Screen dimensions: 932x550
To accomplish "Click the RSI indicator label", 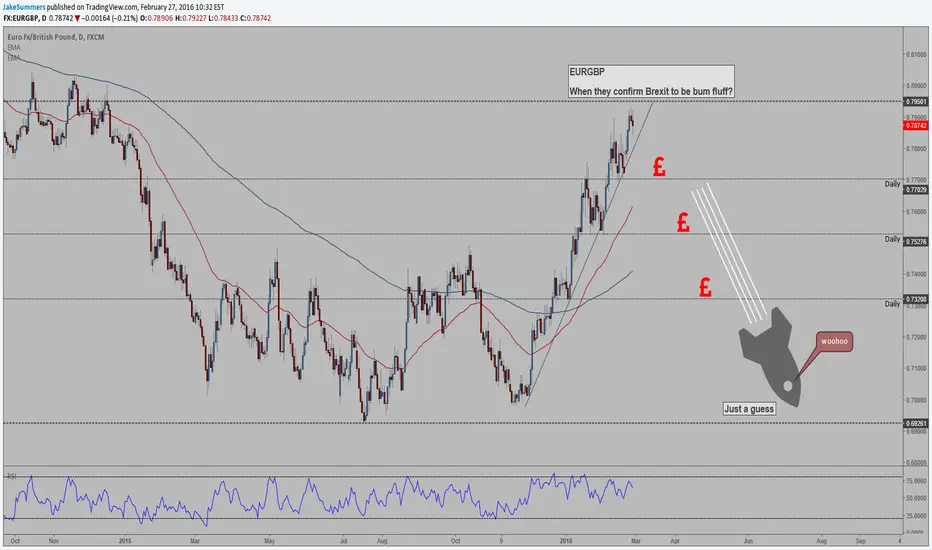I will point(11,476).
